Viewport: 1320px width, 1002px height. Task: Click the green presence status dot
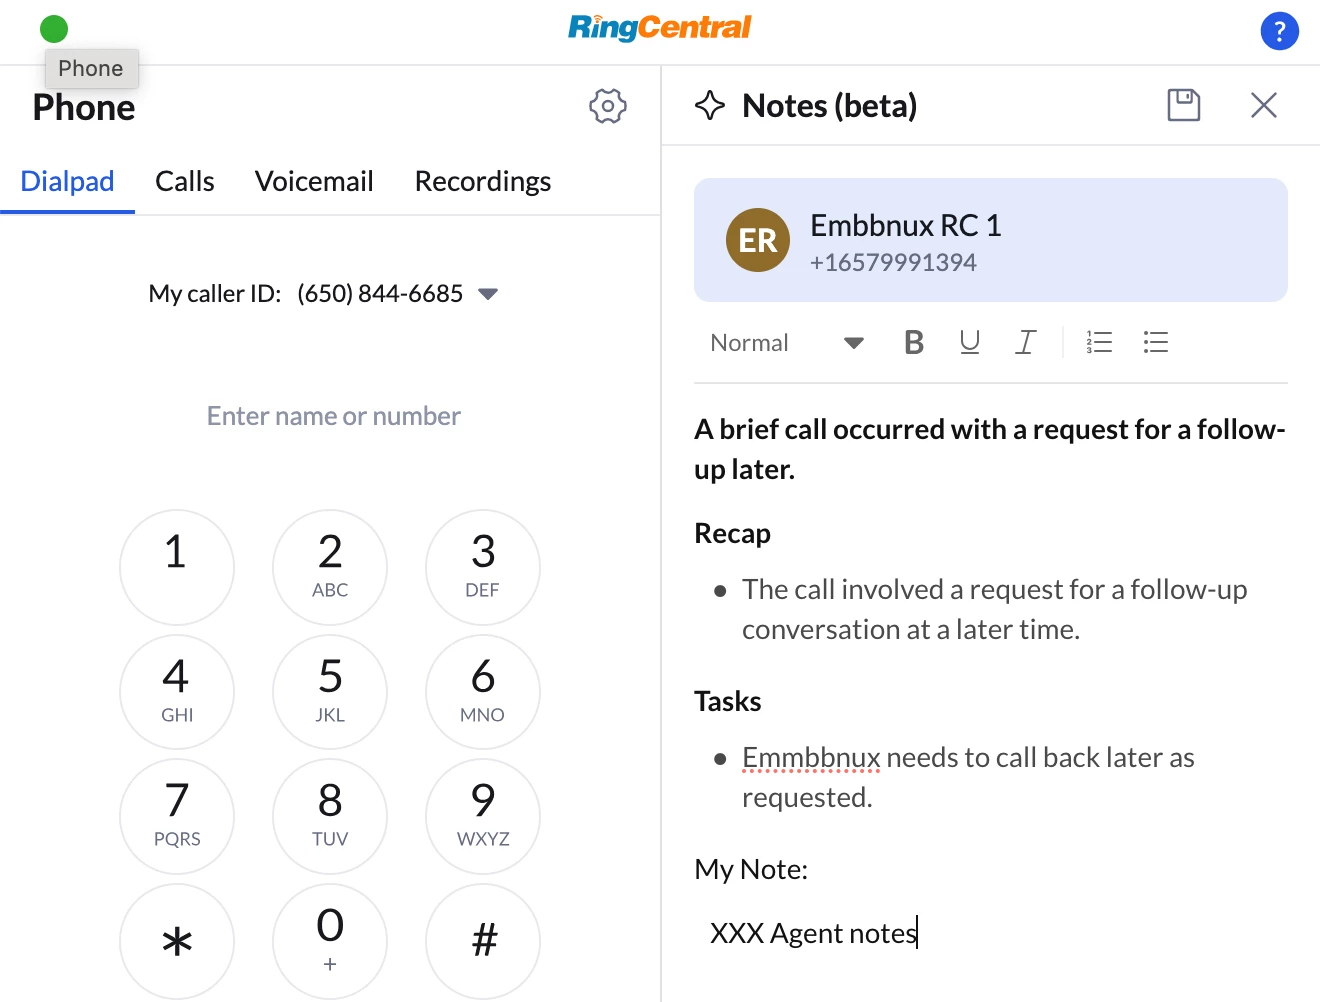coord(54,29)
